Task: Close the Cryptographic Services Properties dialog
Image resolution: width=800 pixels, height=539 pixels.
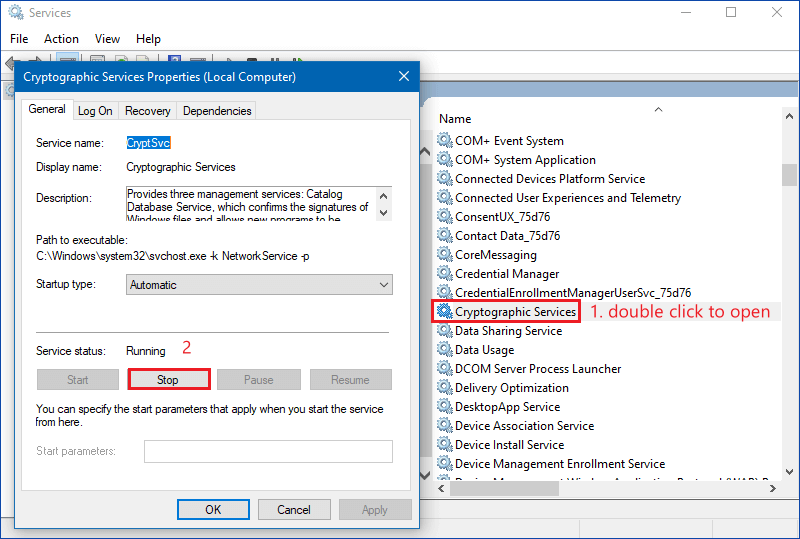Action: 404,77
